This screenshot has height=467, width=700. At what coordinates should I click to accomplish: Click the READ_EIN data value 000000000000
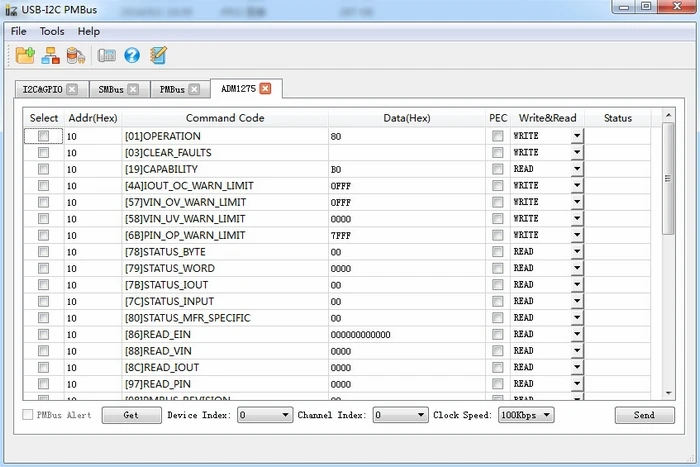[x=360, y=334]
